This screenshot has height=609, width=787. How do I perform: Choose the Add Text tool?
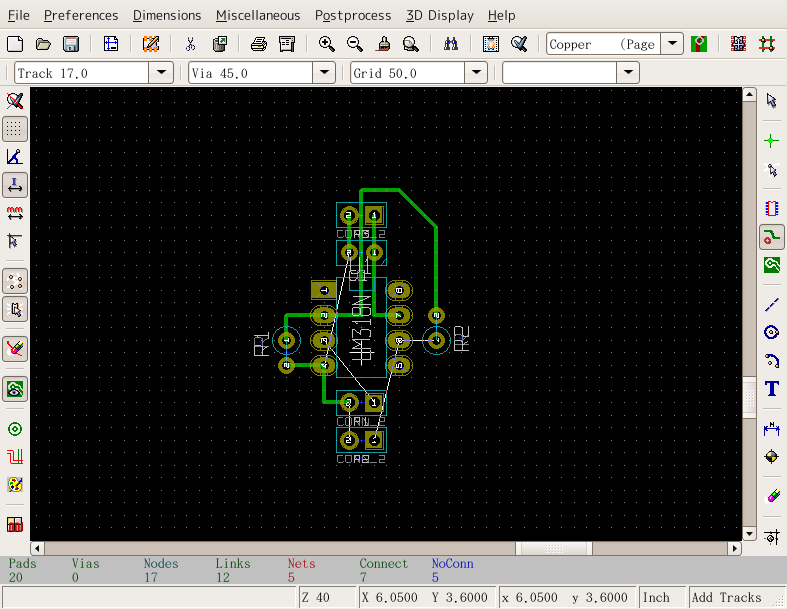[771, 389]
